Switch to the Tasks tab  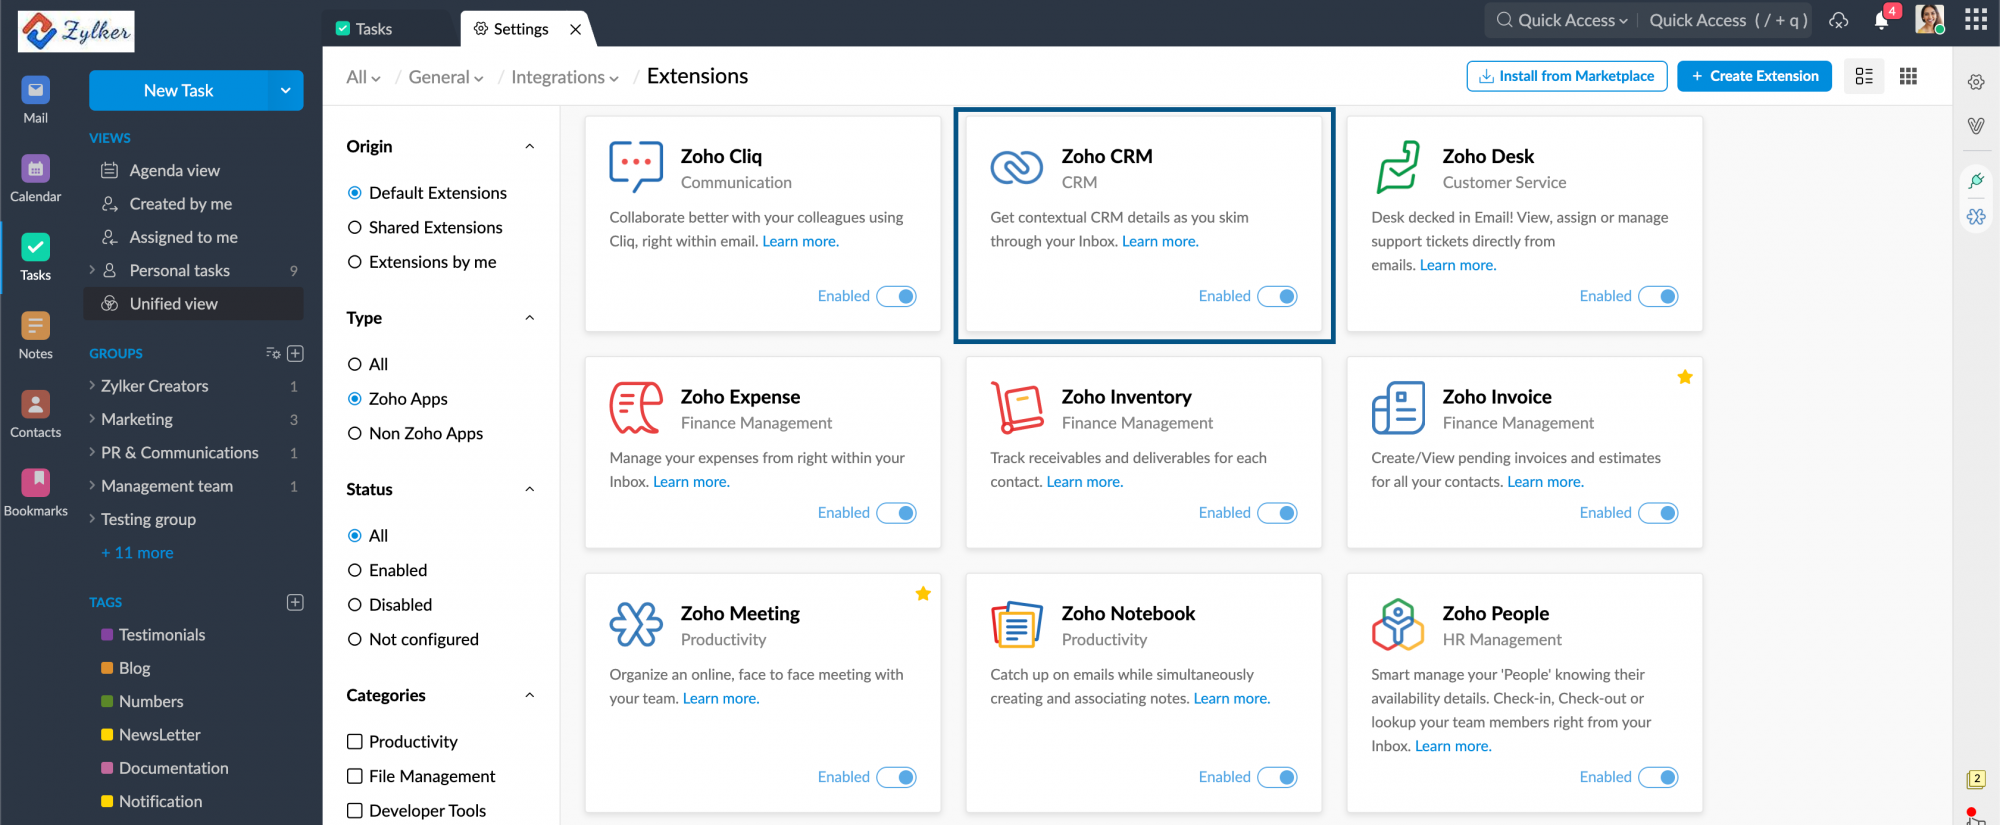tap(373, 29)
